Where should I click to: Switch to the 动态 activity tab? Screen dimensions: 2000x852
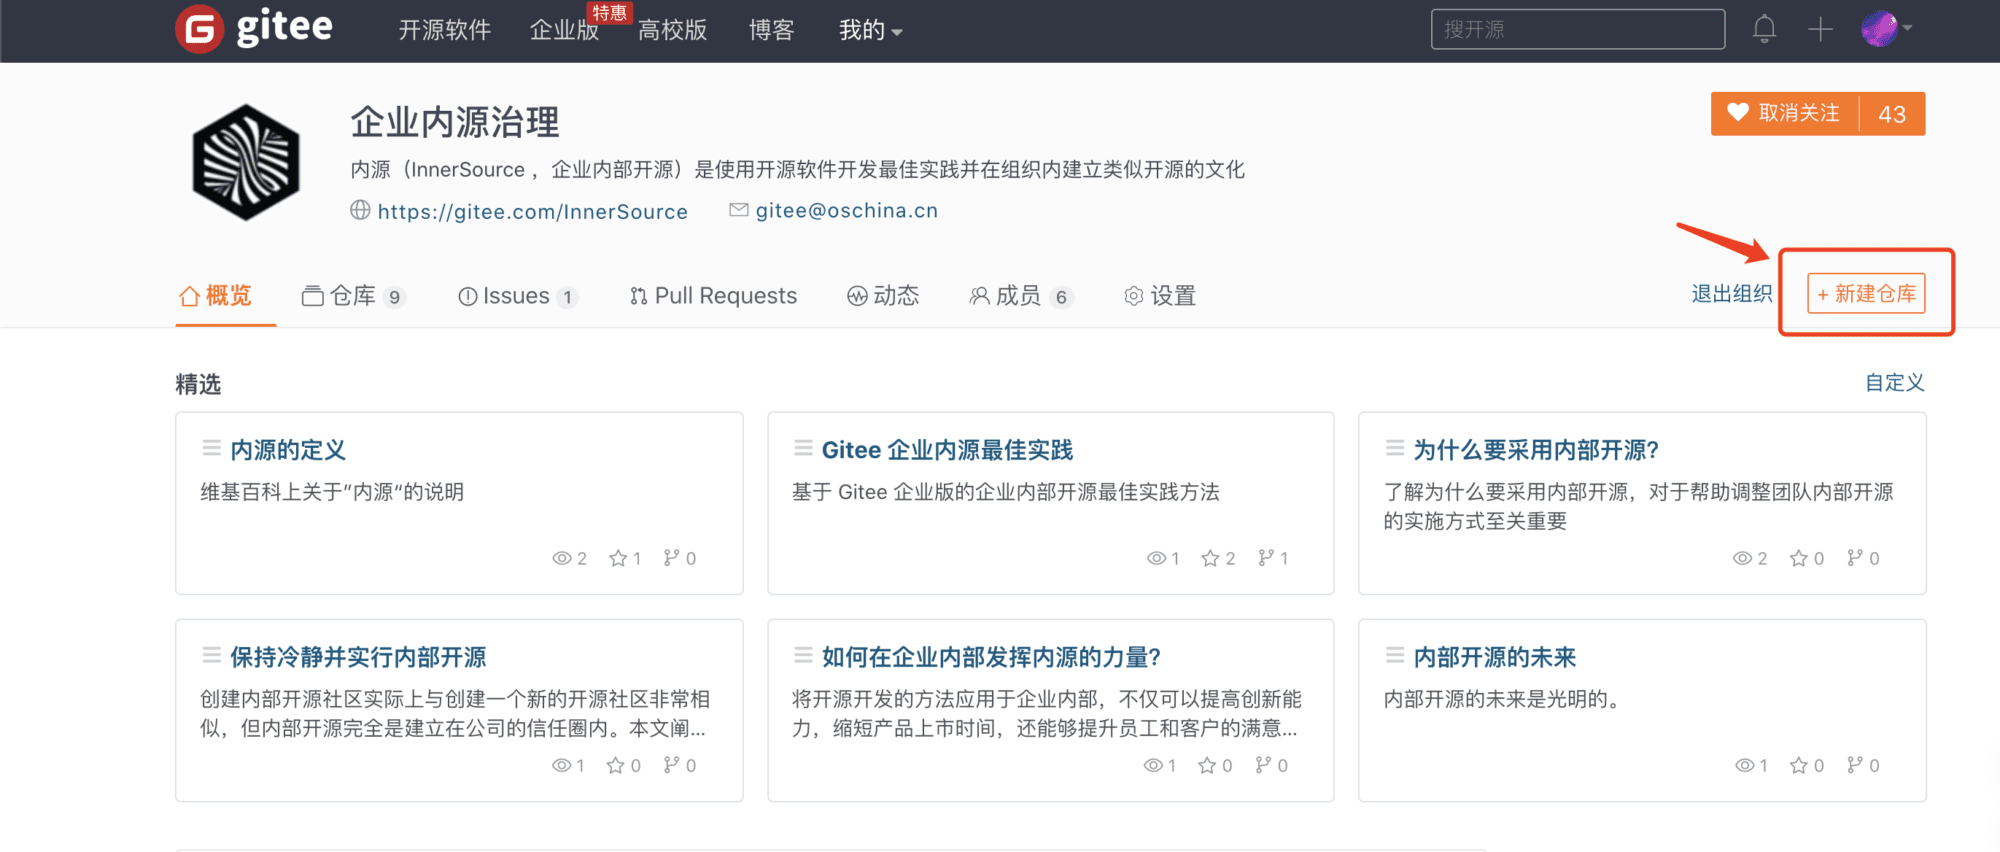tap(883, 296)
